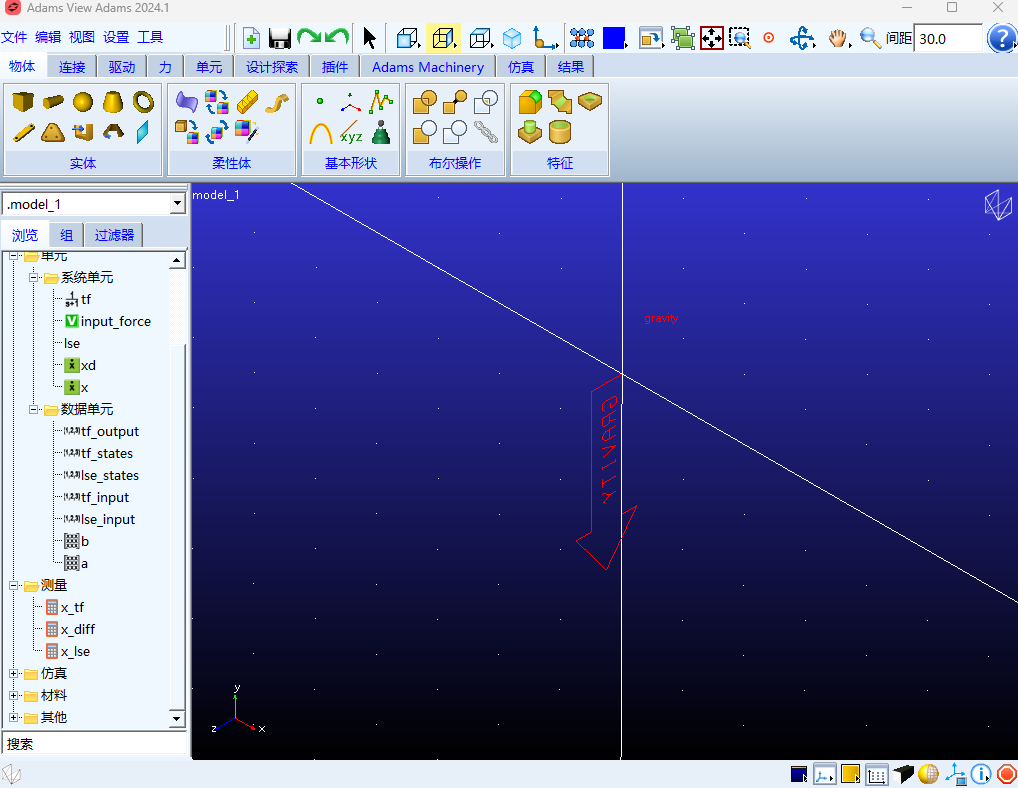This screenshot has width=1018, height=788.
Task: Click the green redo arrow
Action: [309, 37]
